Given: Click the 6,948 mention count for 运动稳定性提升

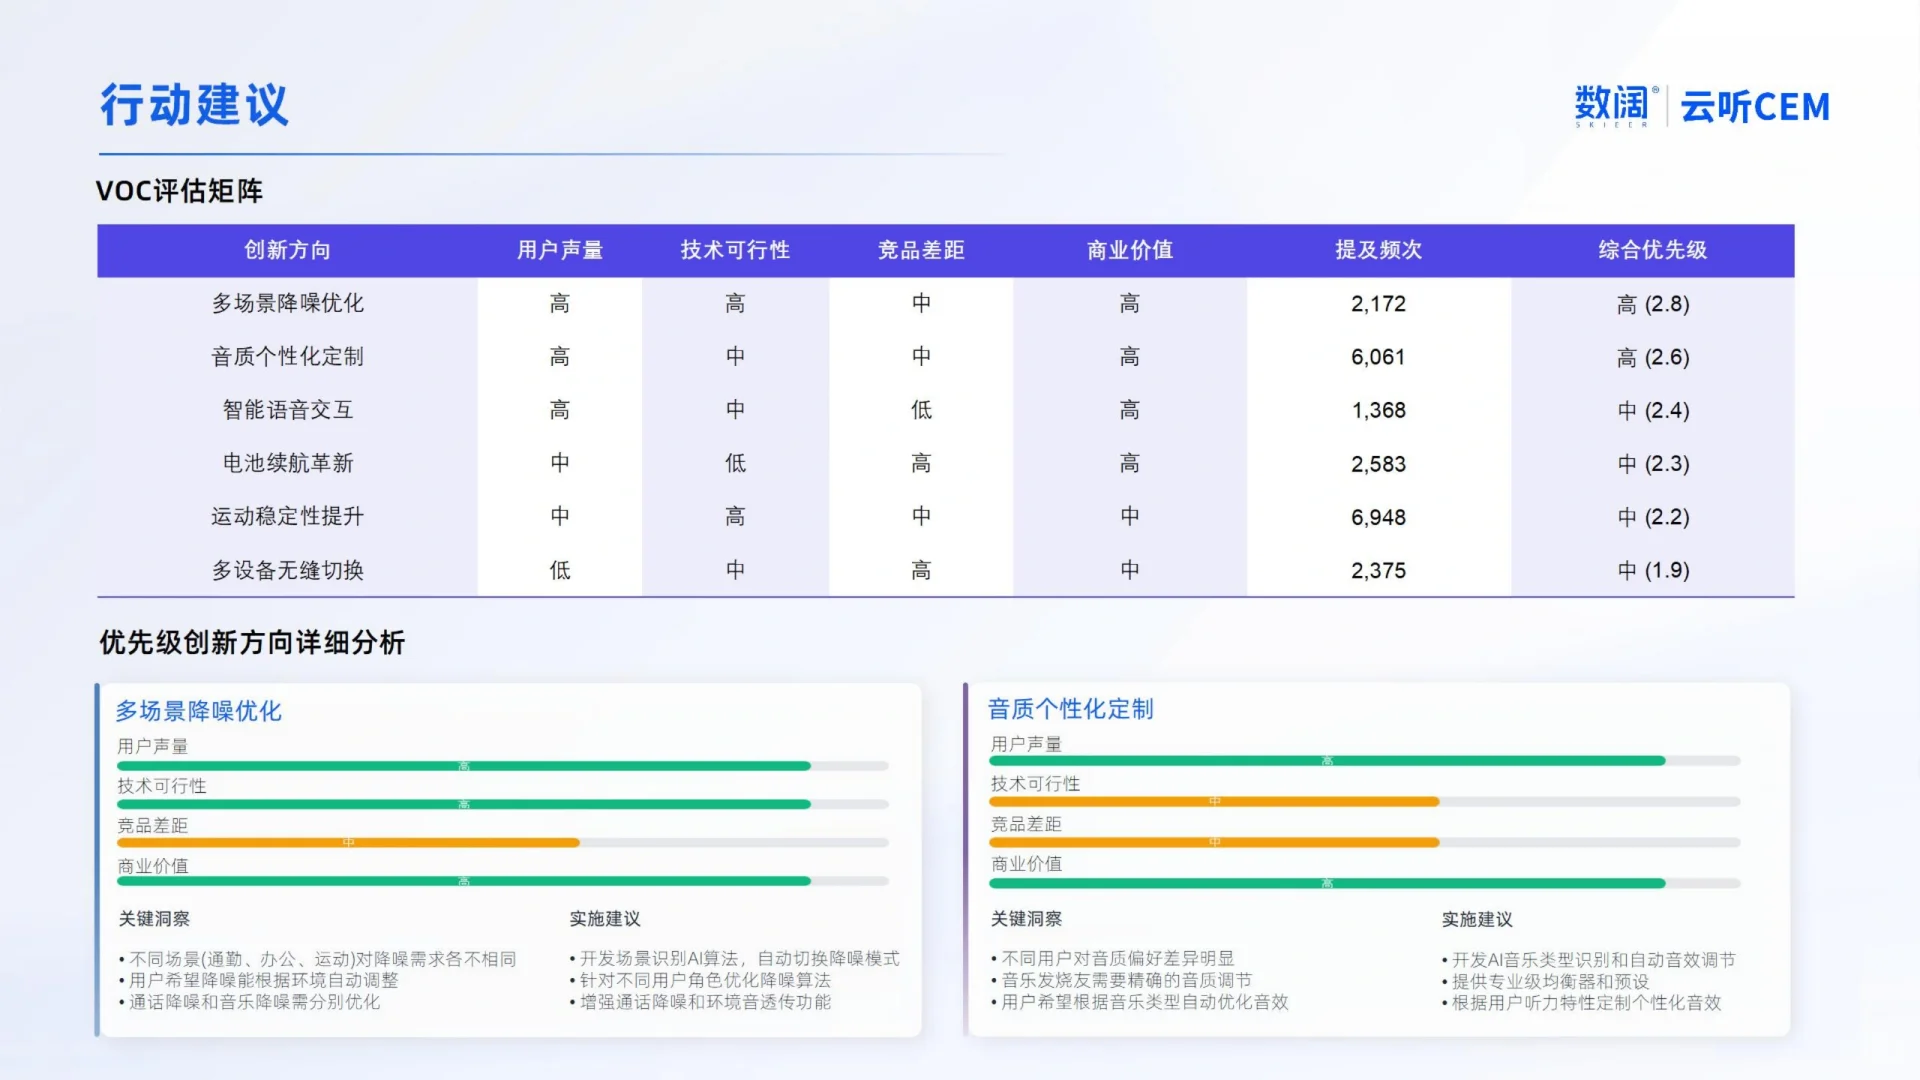Looking at the screenshot, I should 1377,516.
